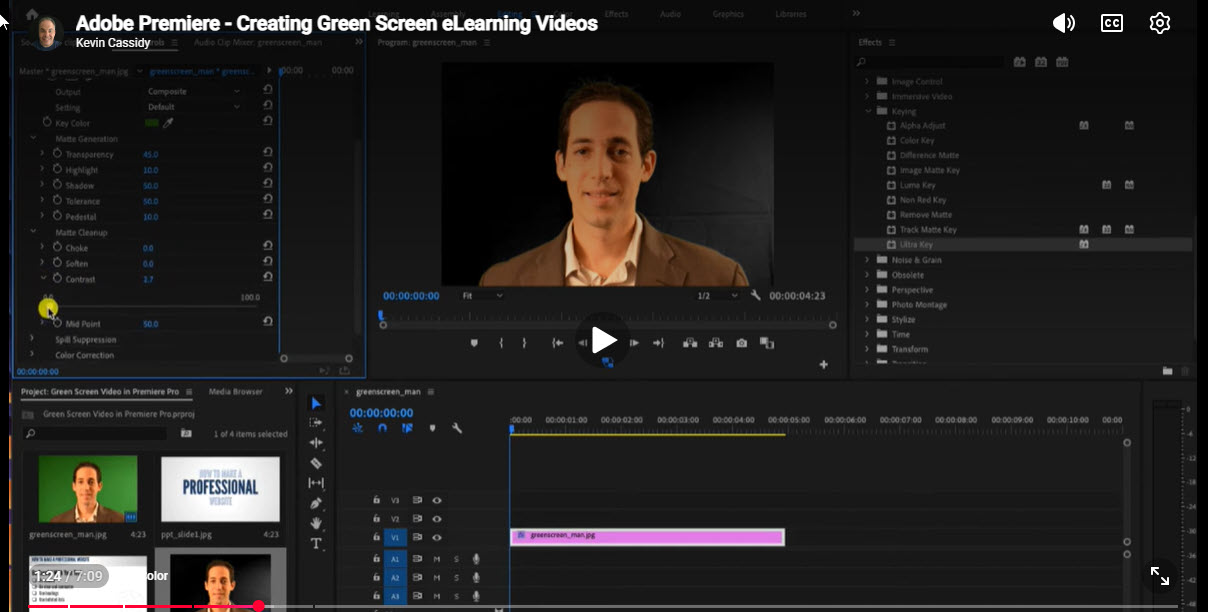Pick the Hand tool
The image size is (1210, 612).
(316, 523)
